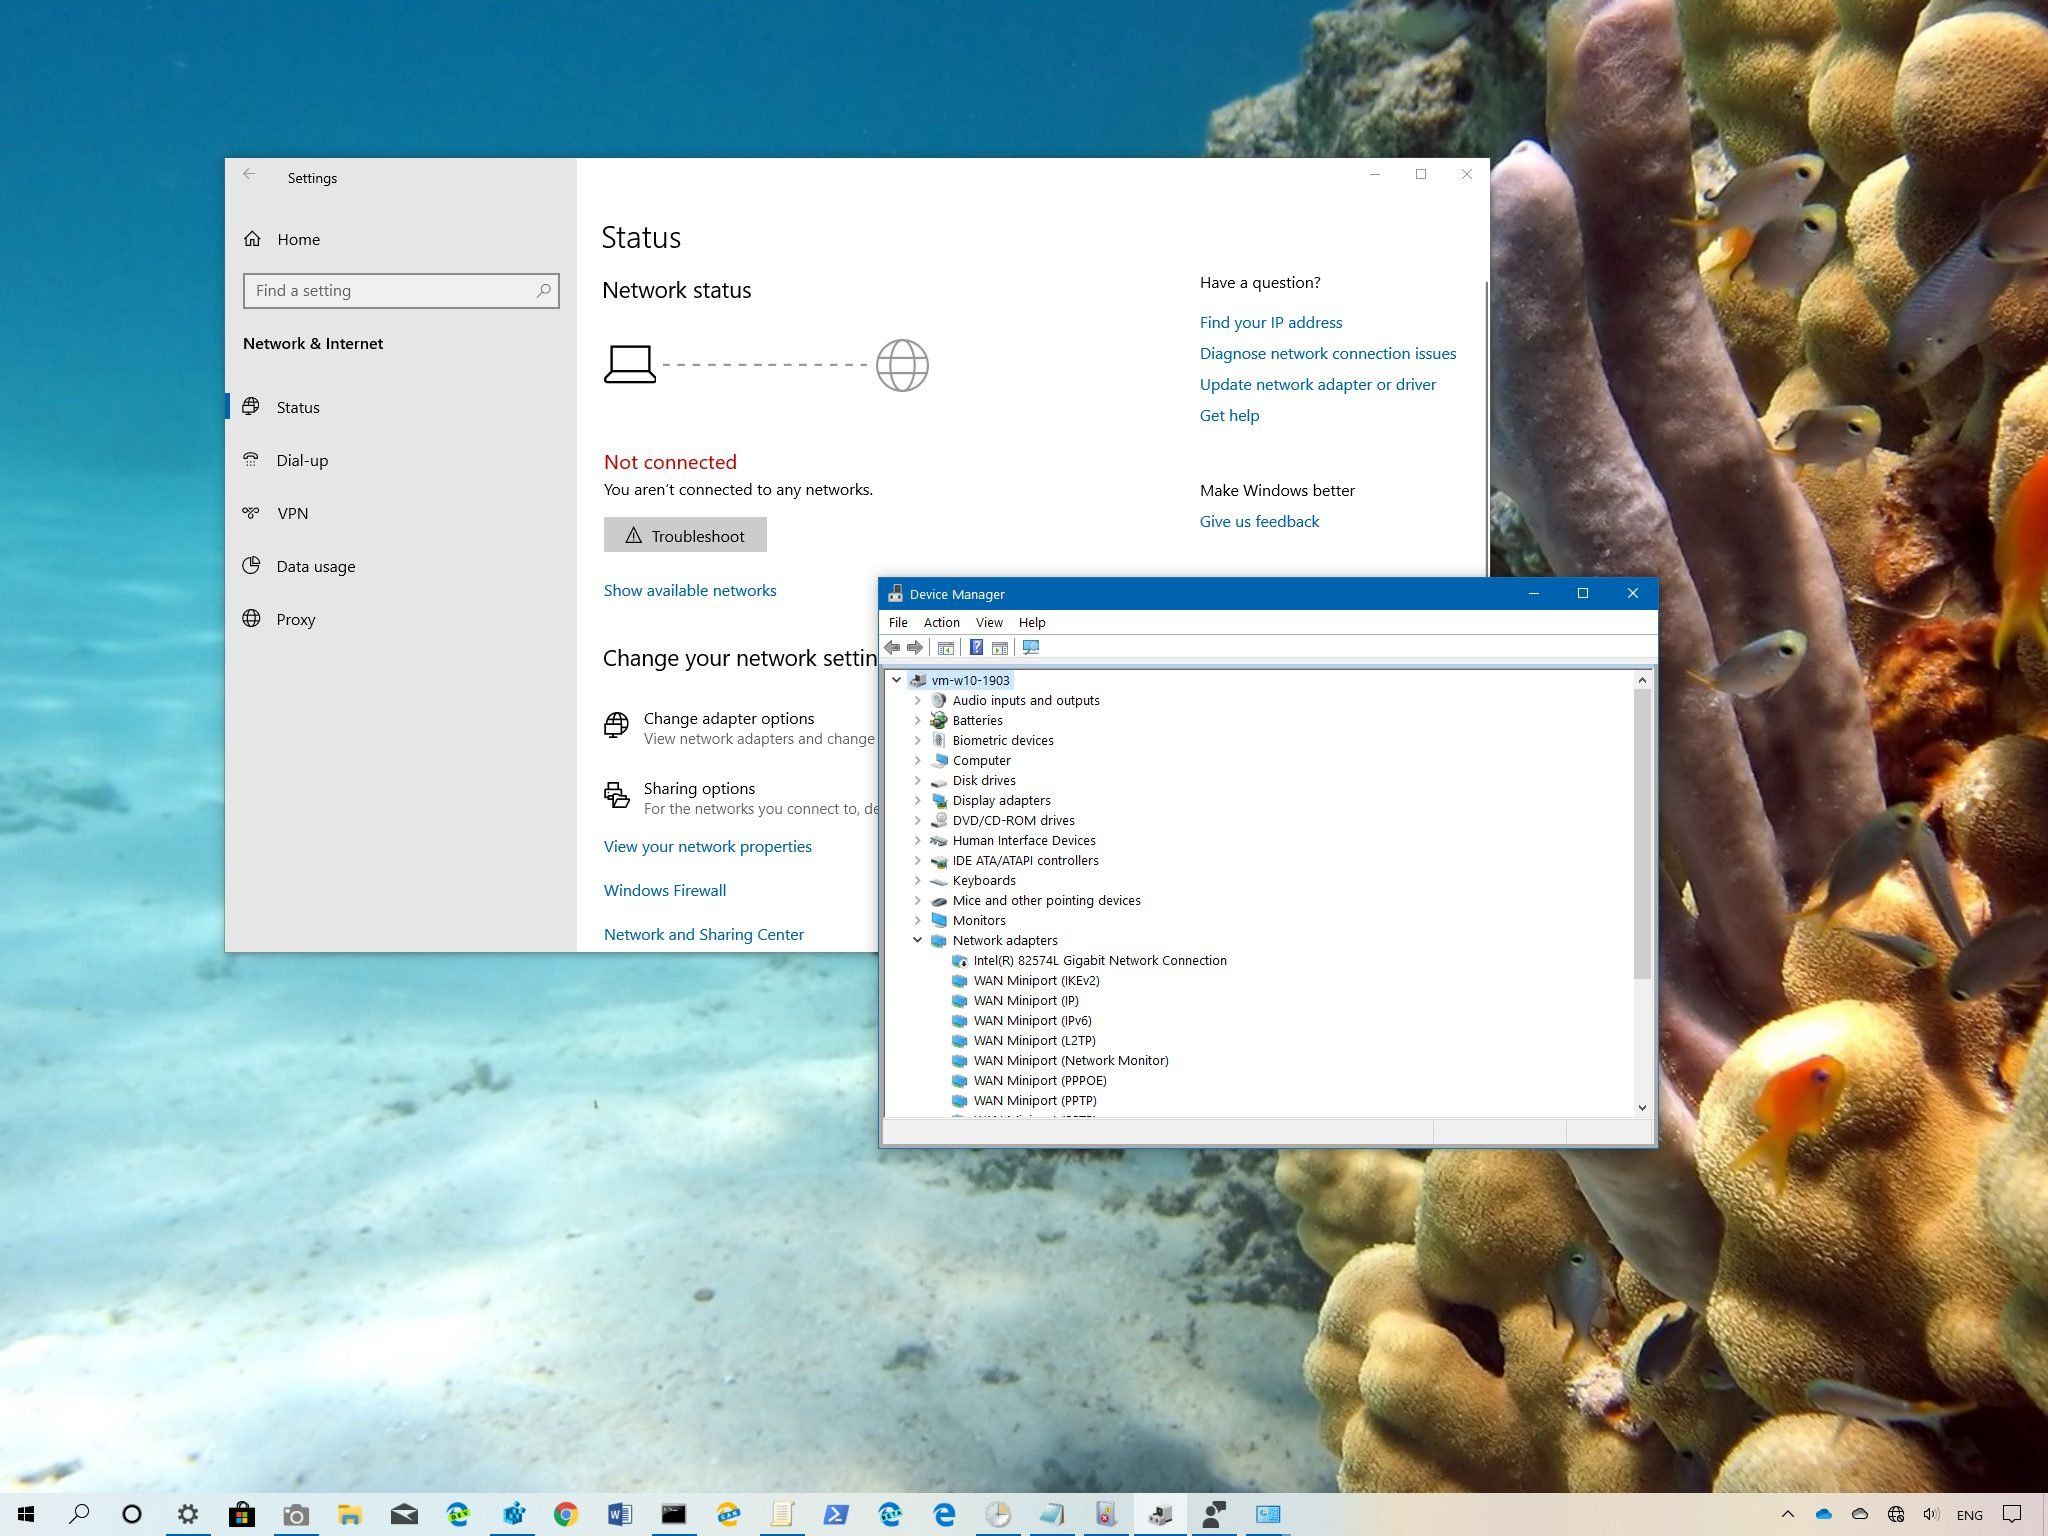Expand the Keyboards node

(x=918, y=880)
